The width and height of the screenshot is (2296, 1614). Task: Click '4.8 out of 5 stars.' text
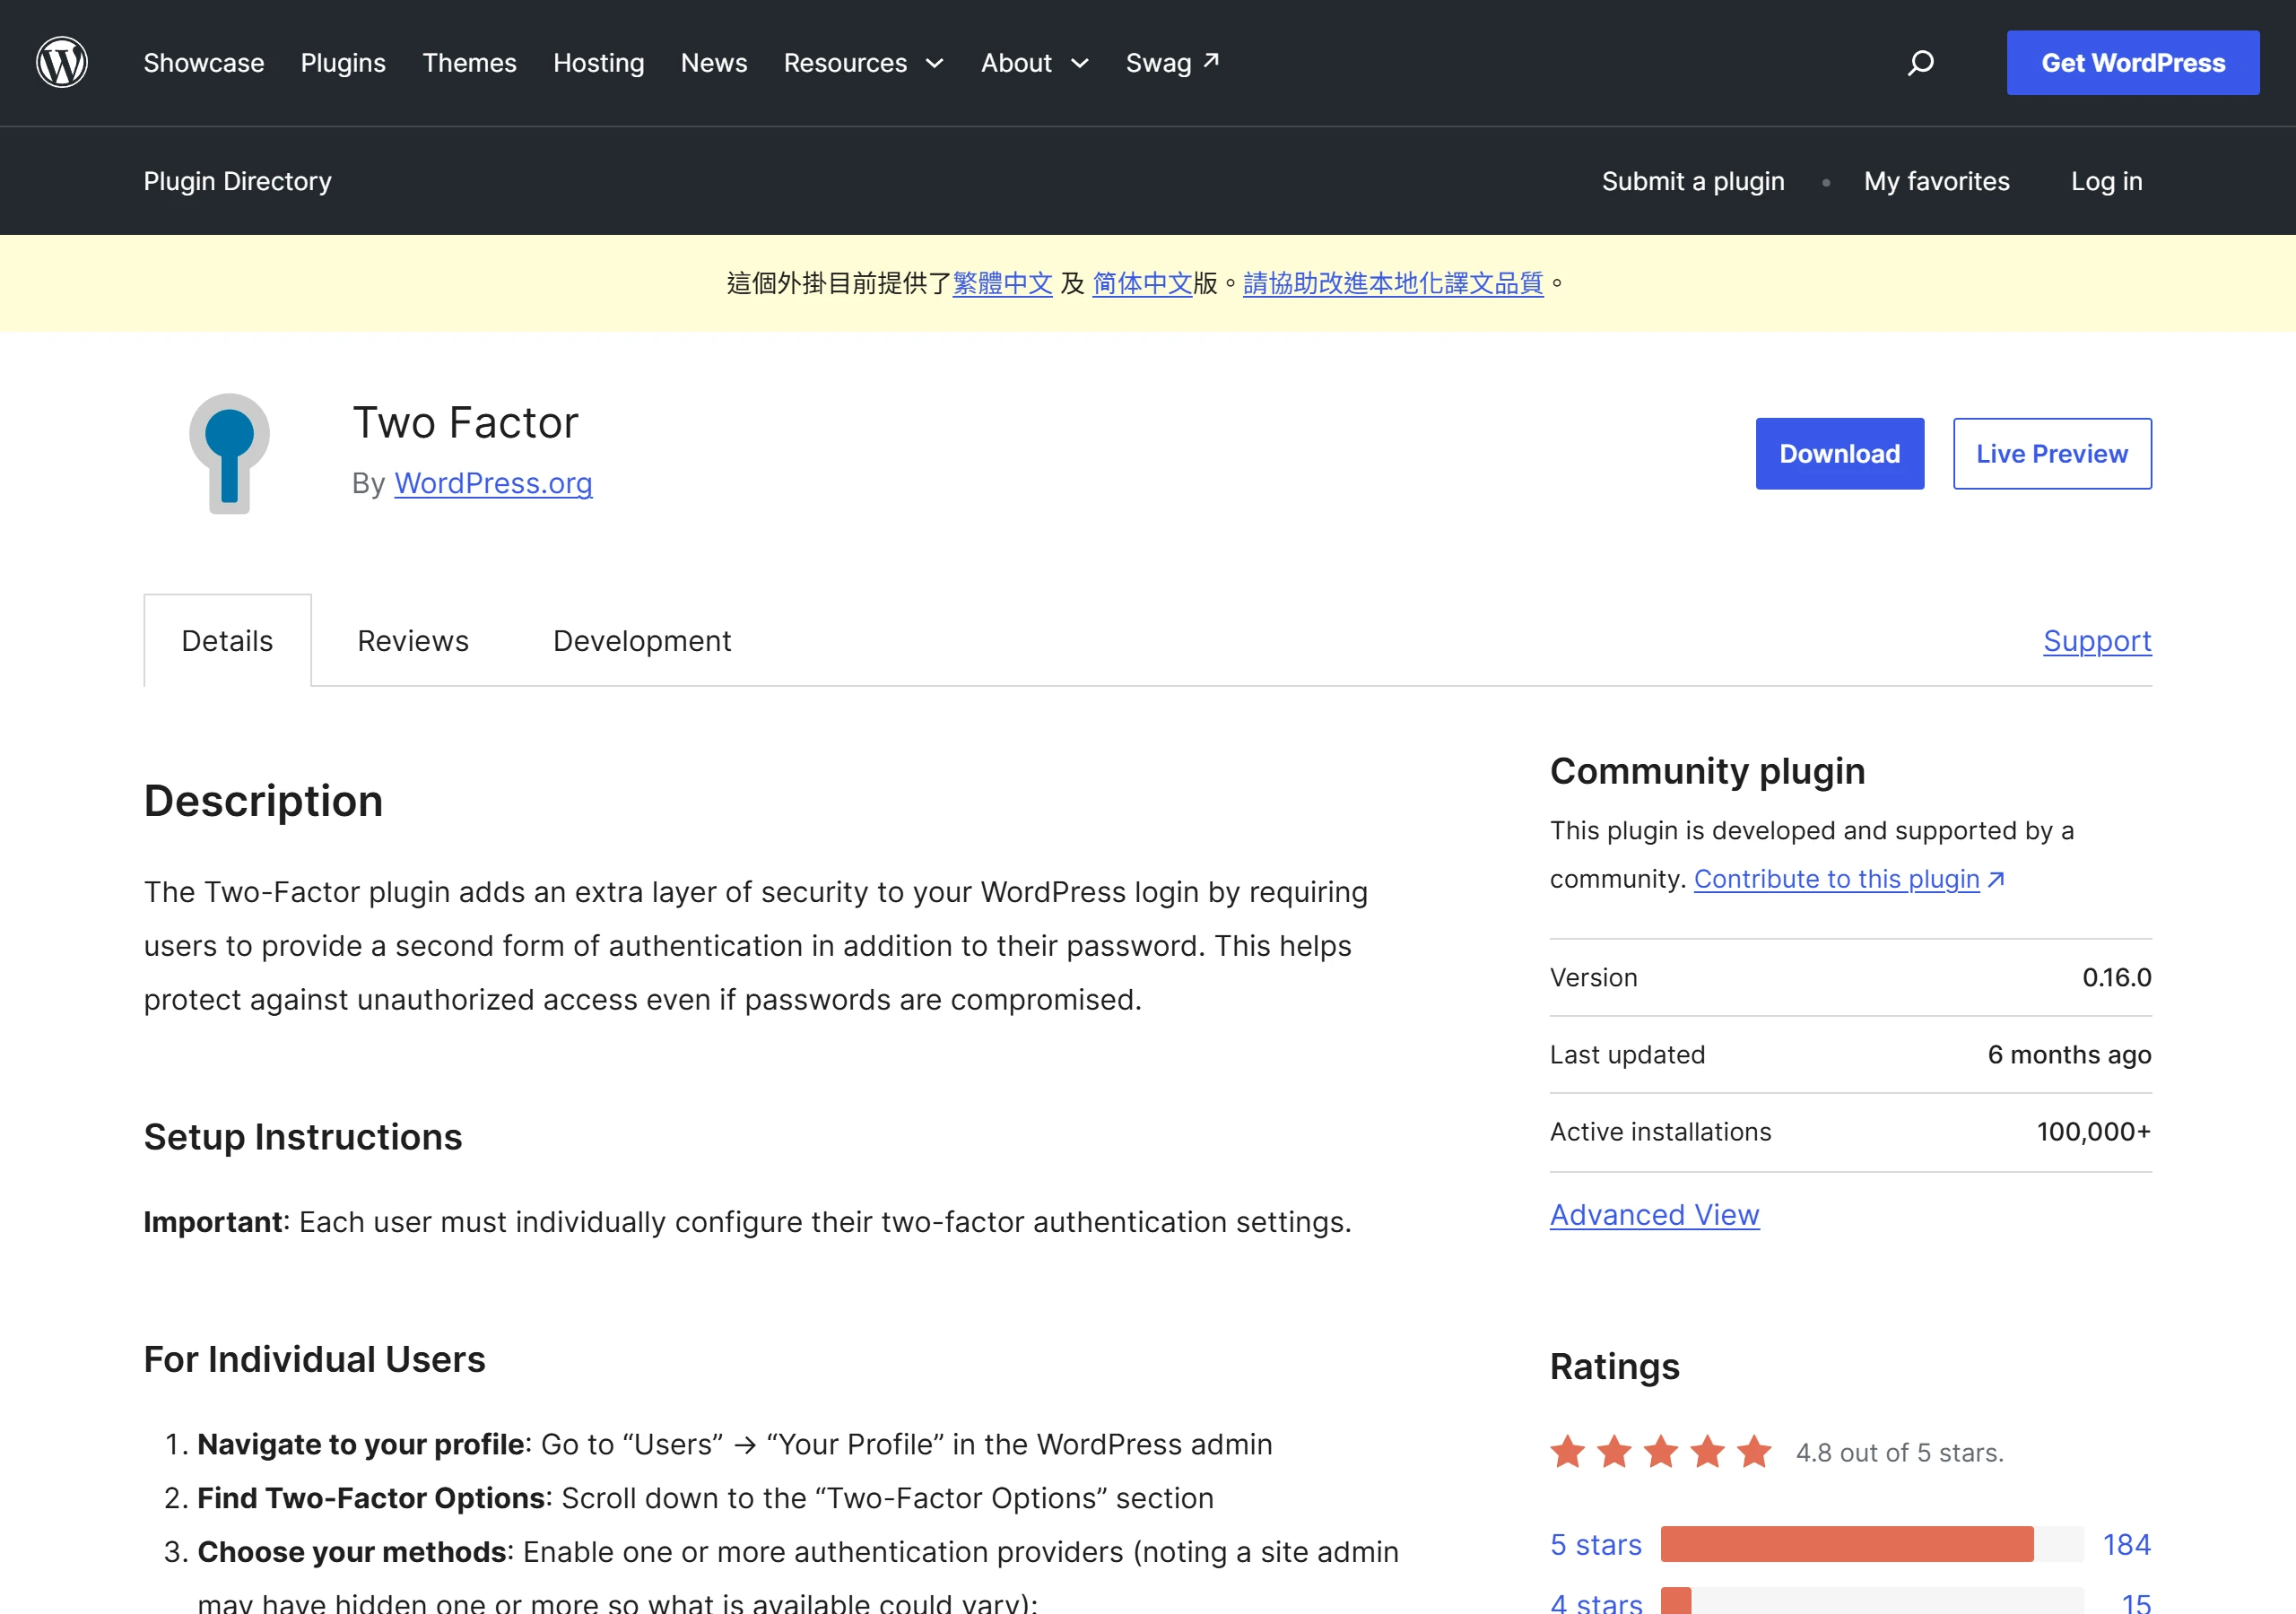1899,1452
